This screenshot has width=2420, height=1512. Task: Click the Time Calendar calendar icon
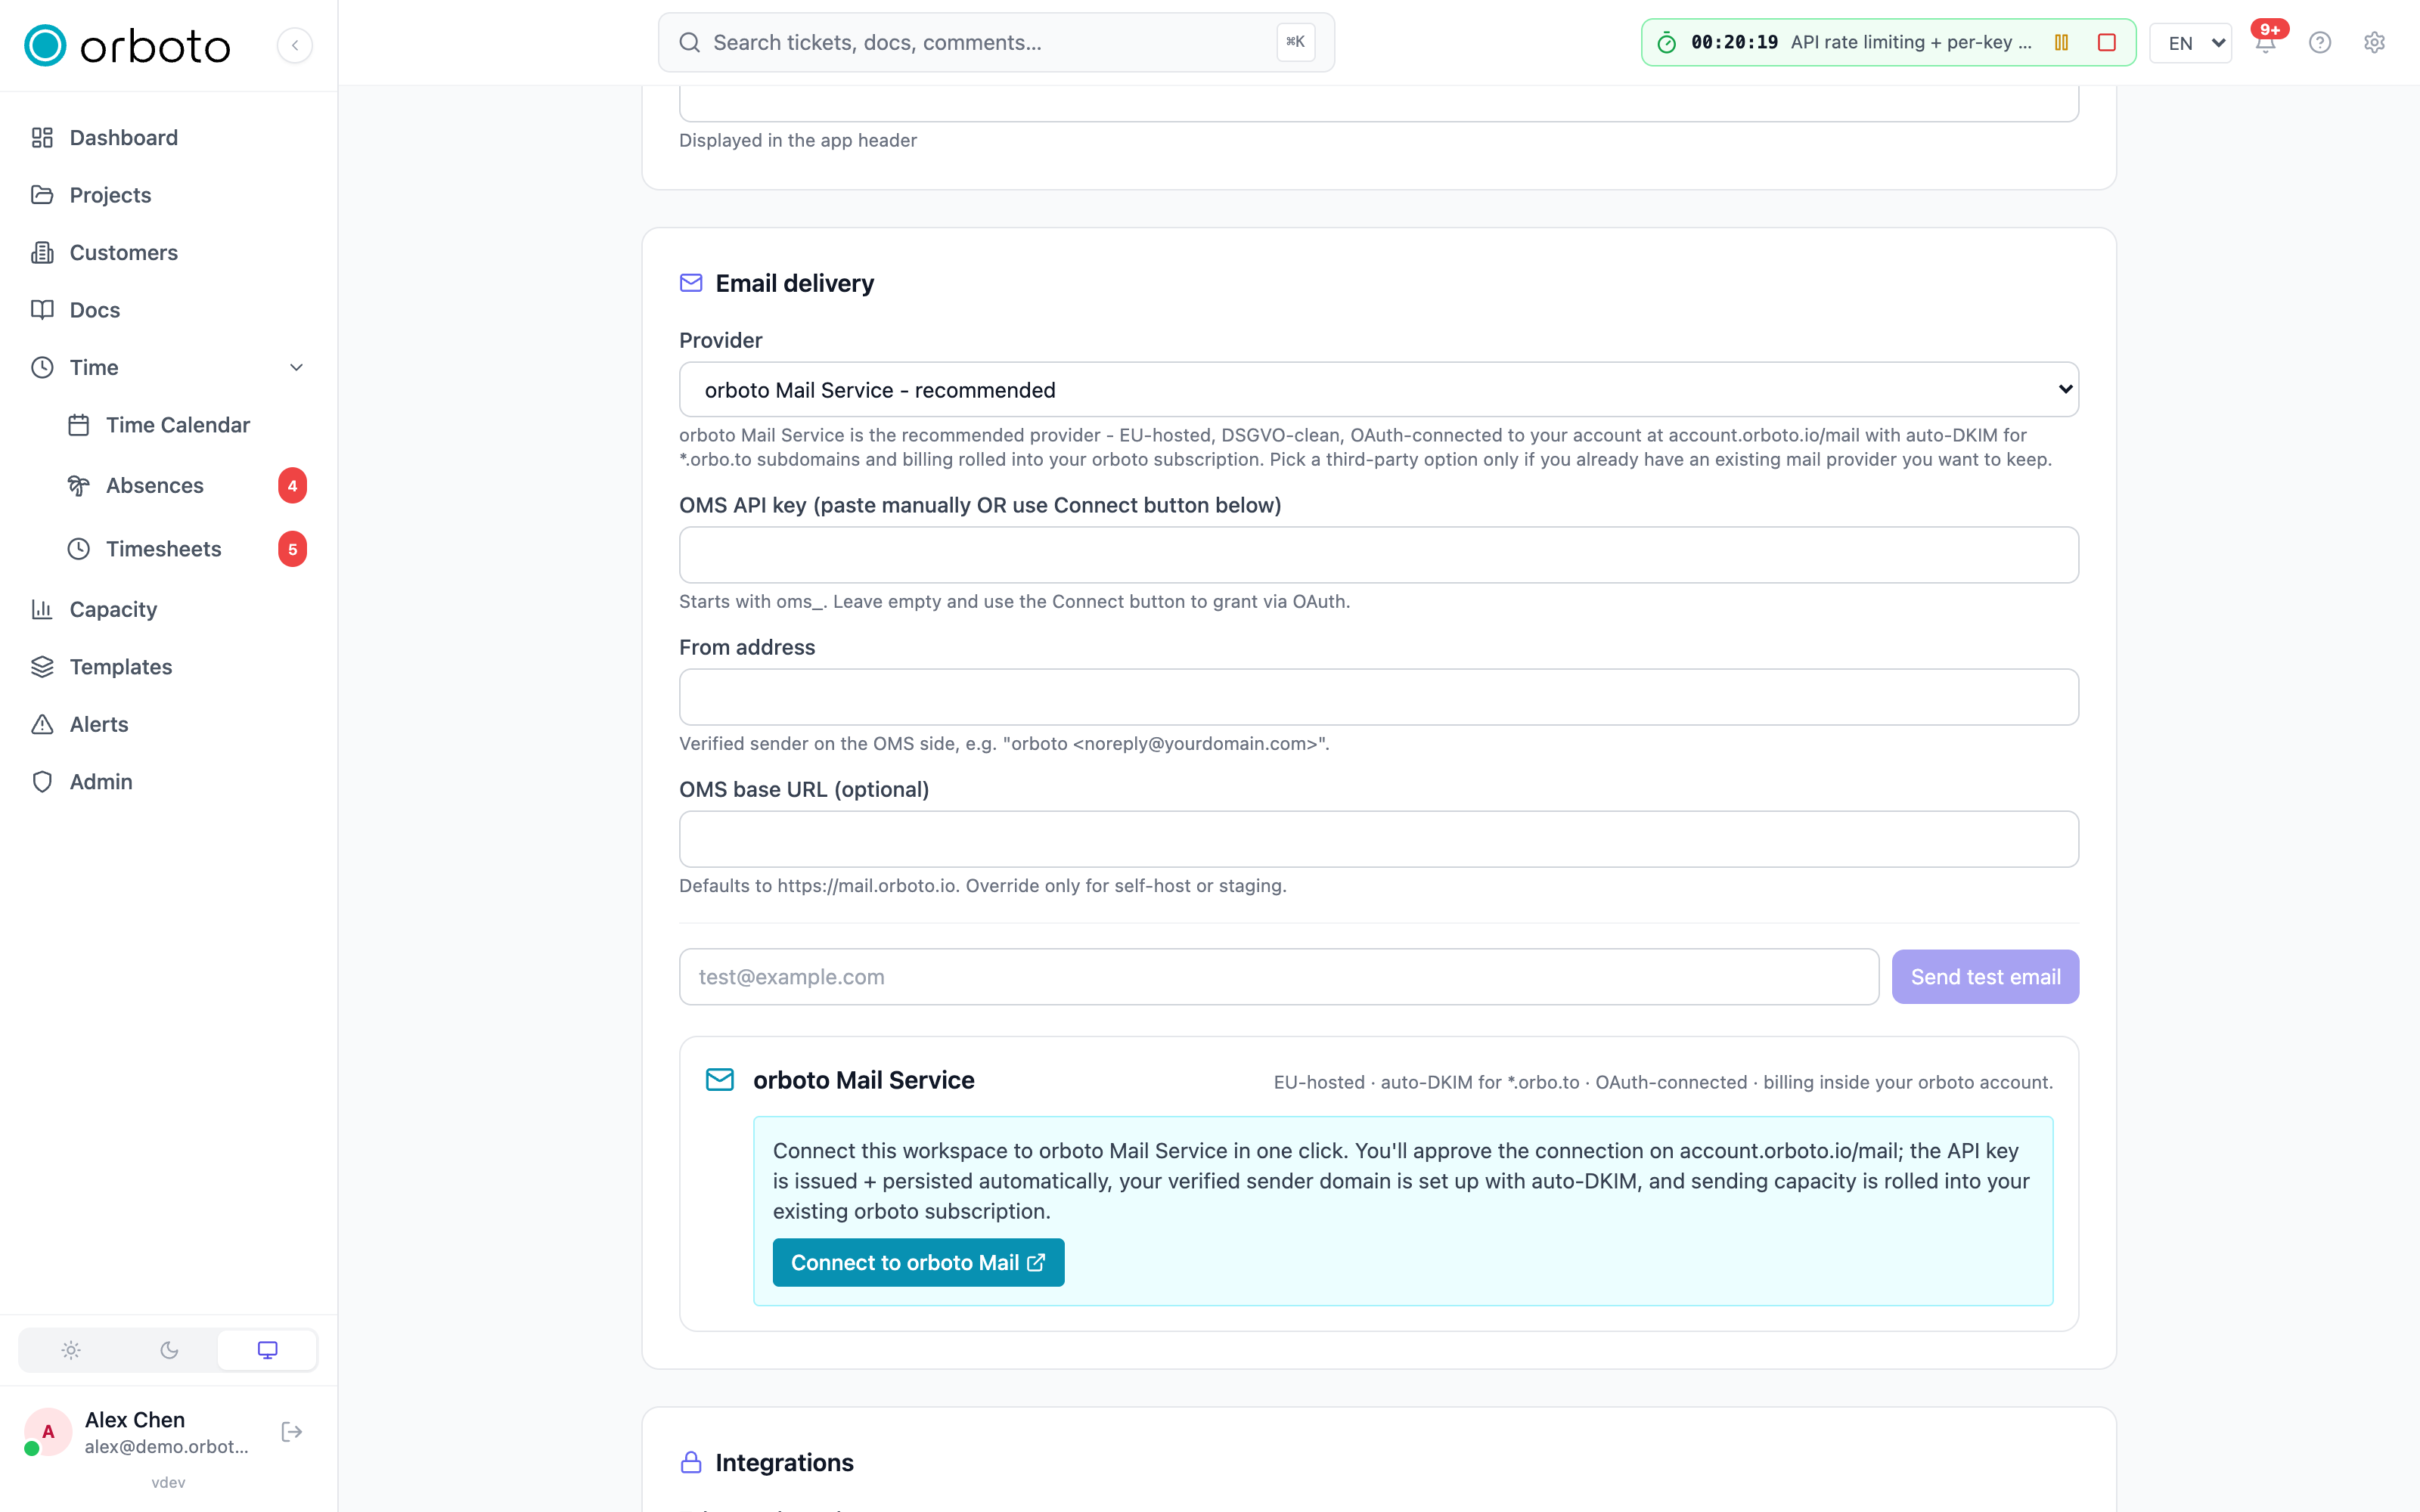79,425
